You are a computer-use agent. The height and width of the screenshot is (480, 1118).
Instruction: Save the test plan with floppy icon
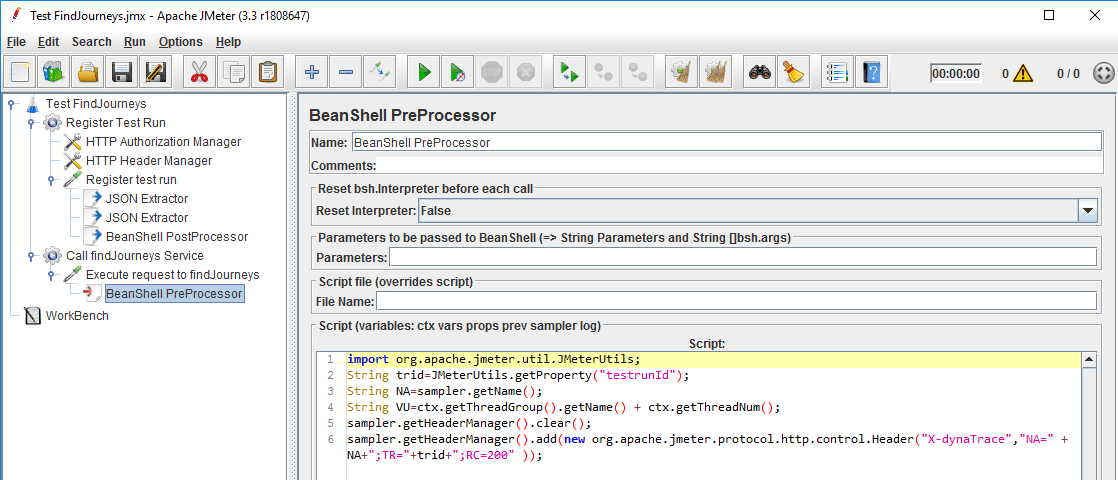(122, 72)
